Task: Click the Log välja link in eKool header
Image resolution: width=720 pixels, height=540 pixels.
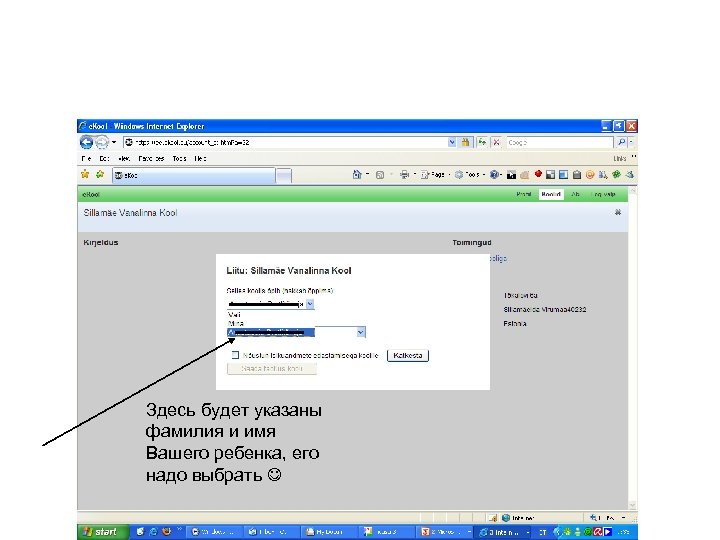Action: pos(603,195)
